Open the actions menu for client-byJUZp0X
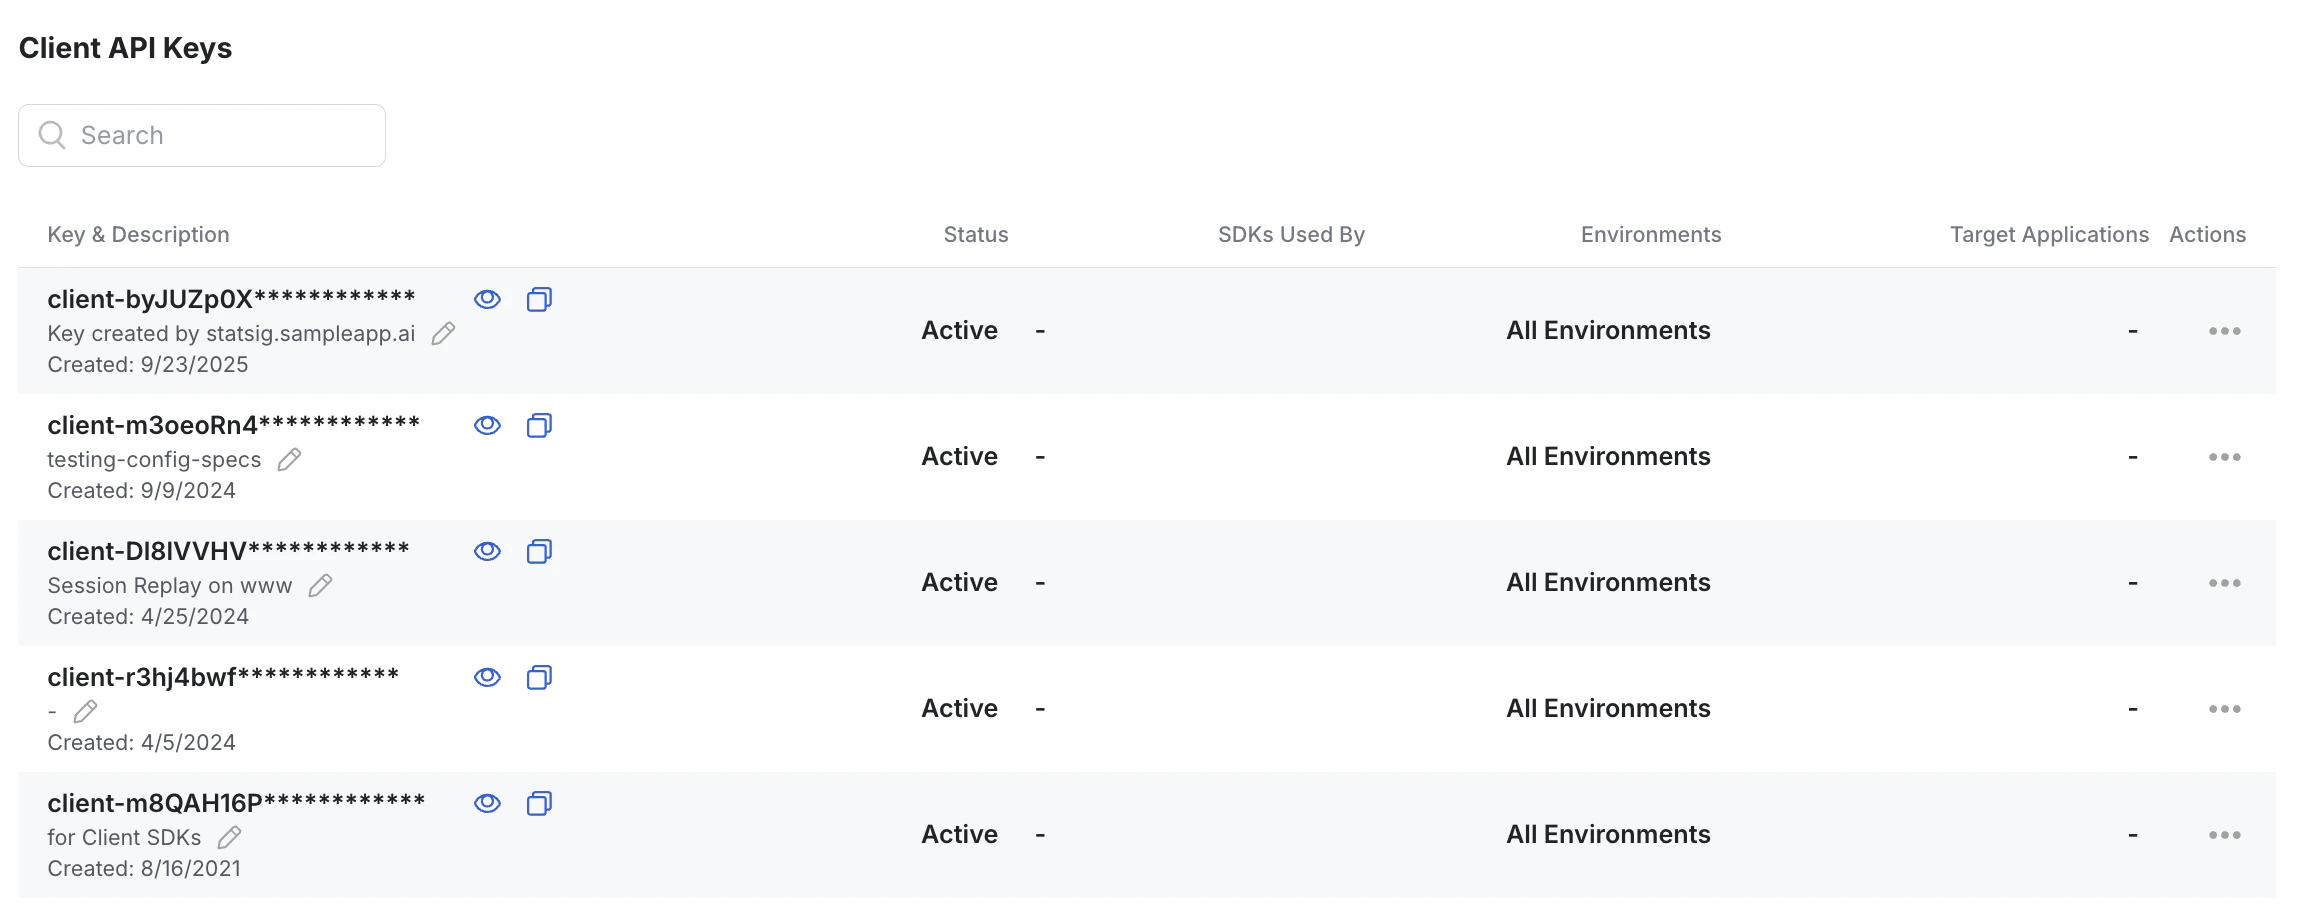This screenshot has height=918, width=2302. pos(2224,331)
